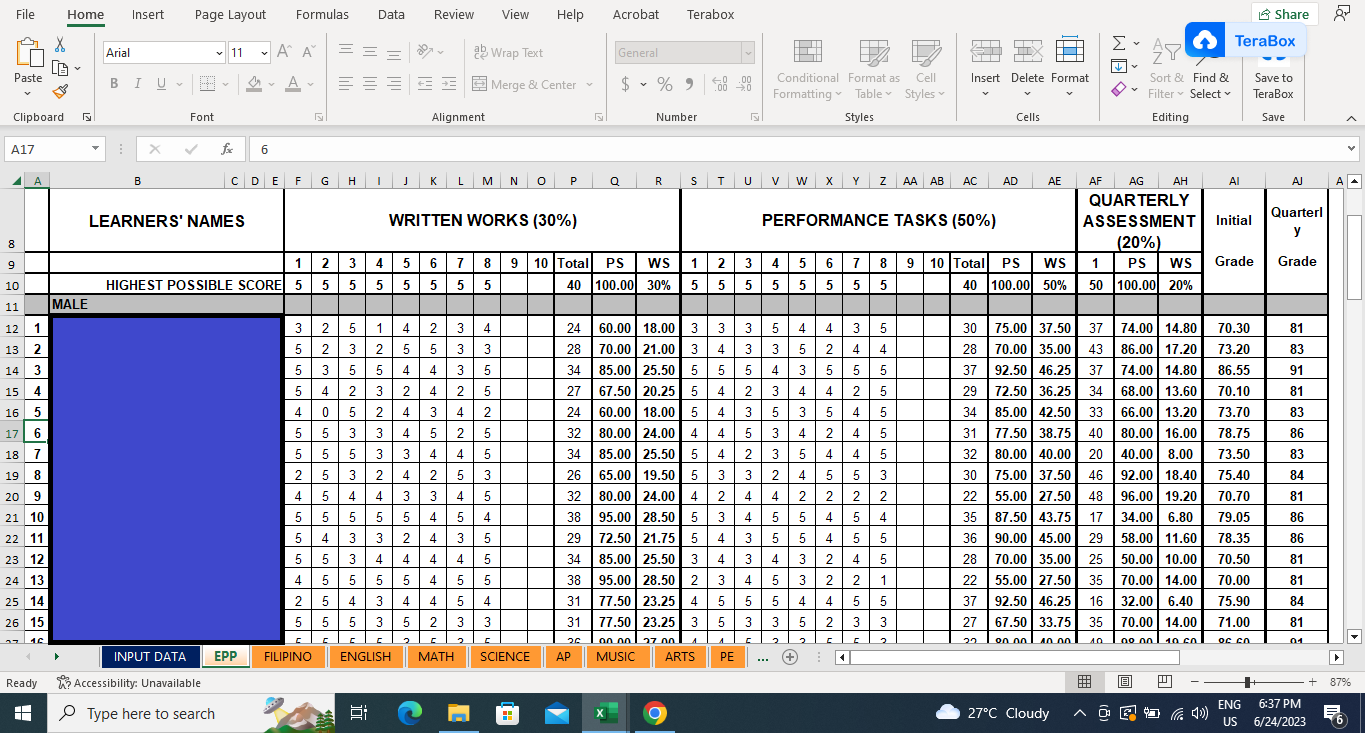Screen dimensions: 1365x733
Task: Open the Conditional Formatting dropdown
Action: [x=808, y=68]
